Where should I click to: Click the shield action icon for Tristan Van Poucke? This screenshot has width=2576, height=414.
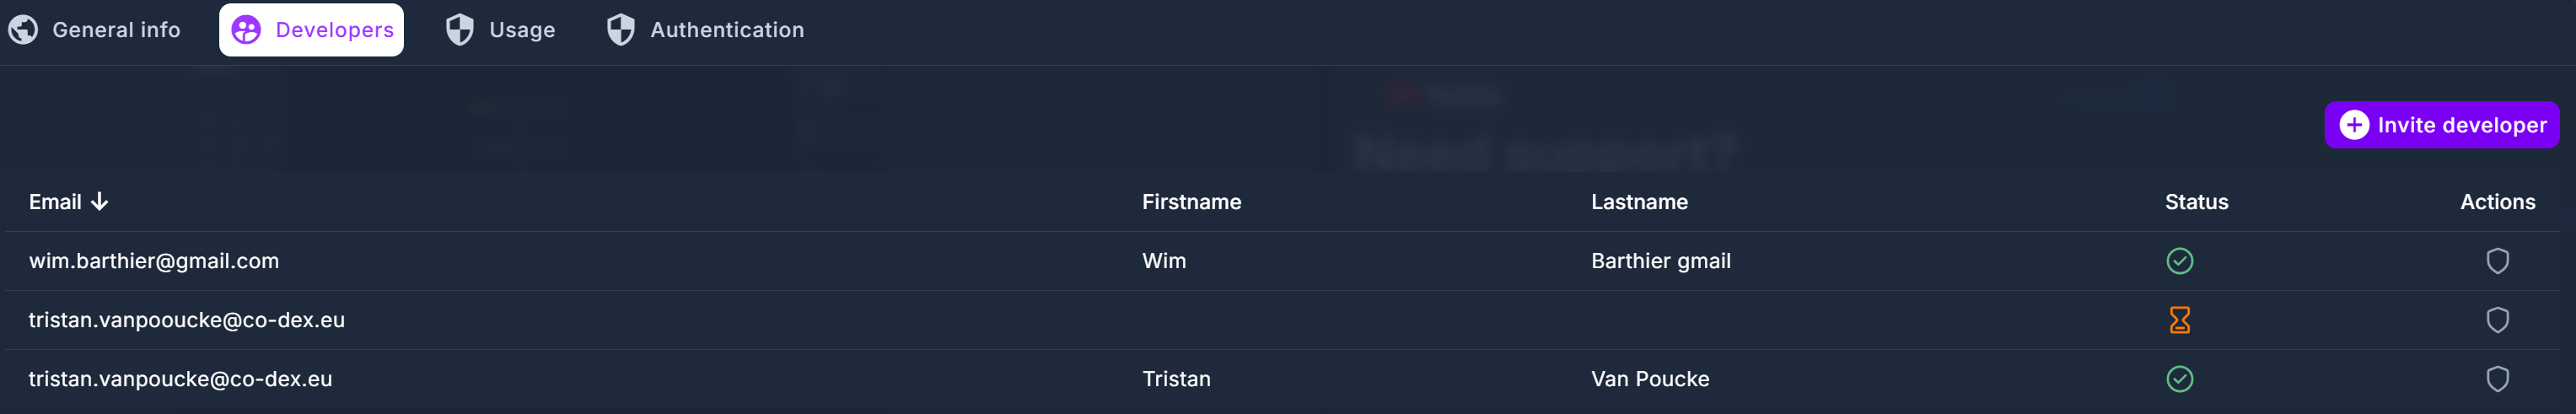(2497, 379)
